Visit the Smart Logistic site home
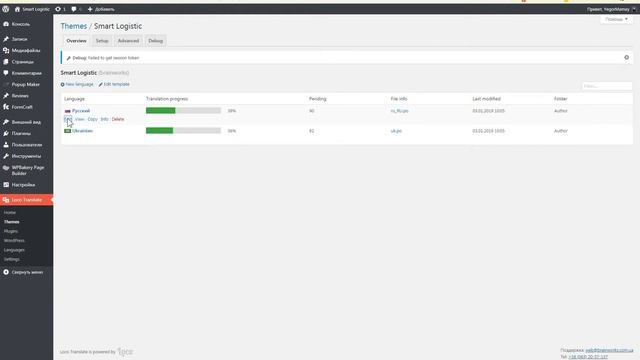The width and height of the screenshot is (640, 360). point(32,9)
